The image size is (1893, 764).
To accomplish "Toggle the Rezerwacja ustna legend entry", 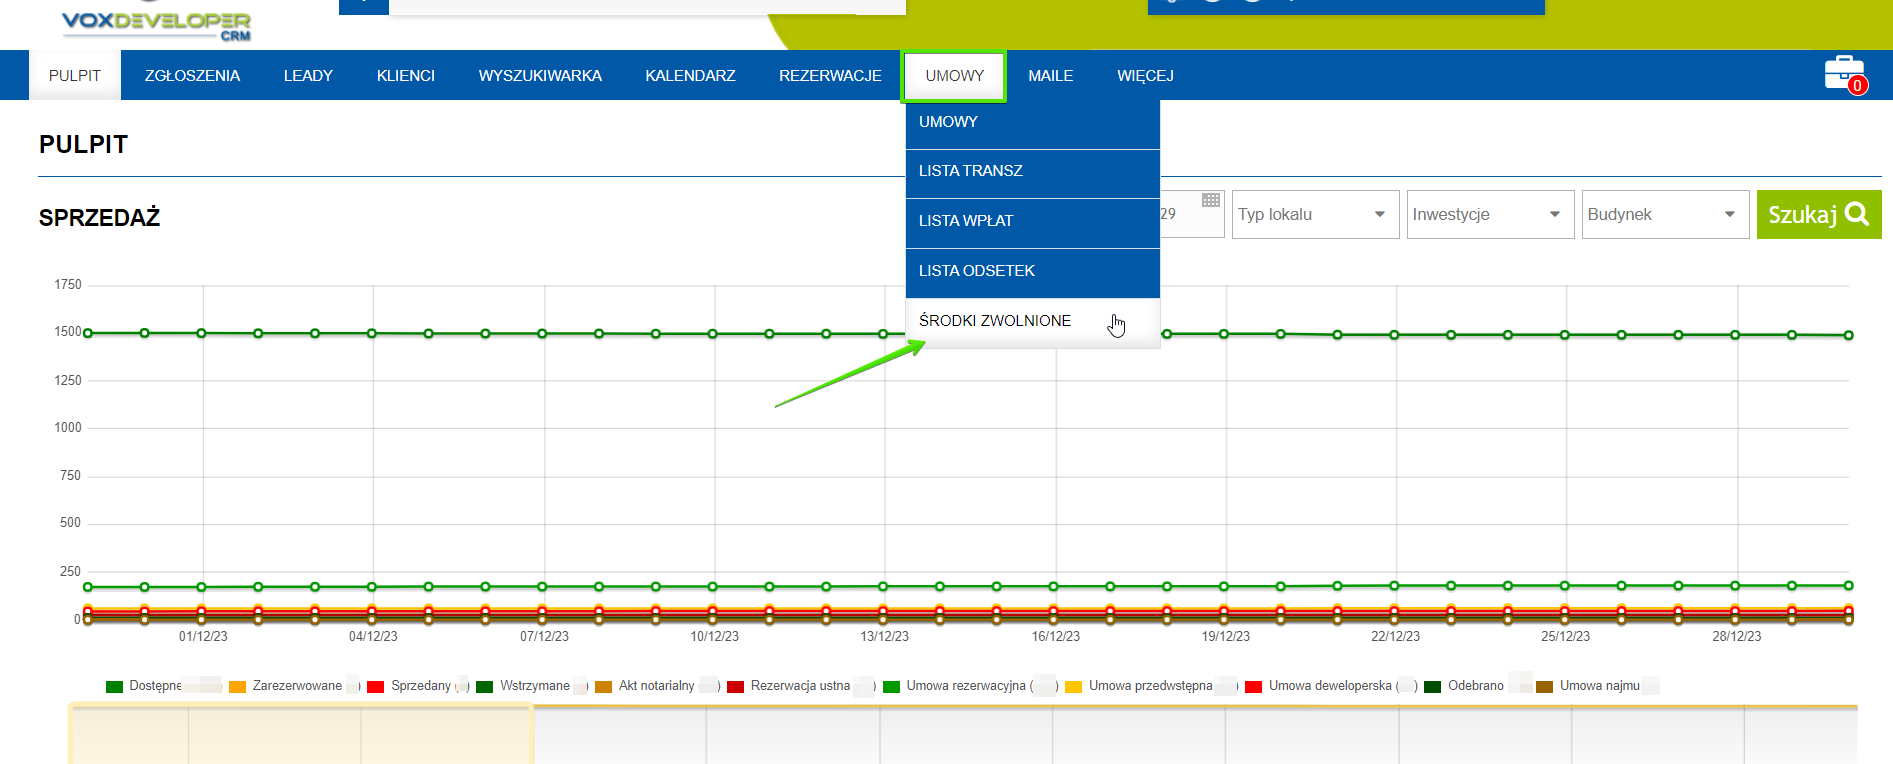I will [x=800, y=686].
